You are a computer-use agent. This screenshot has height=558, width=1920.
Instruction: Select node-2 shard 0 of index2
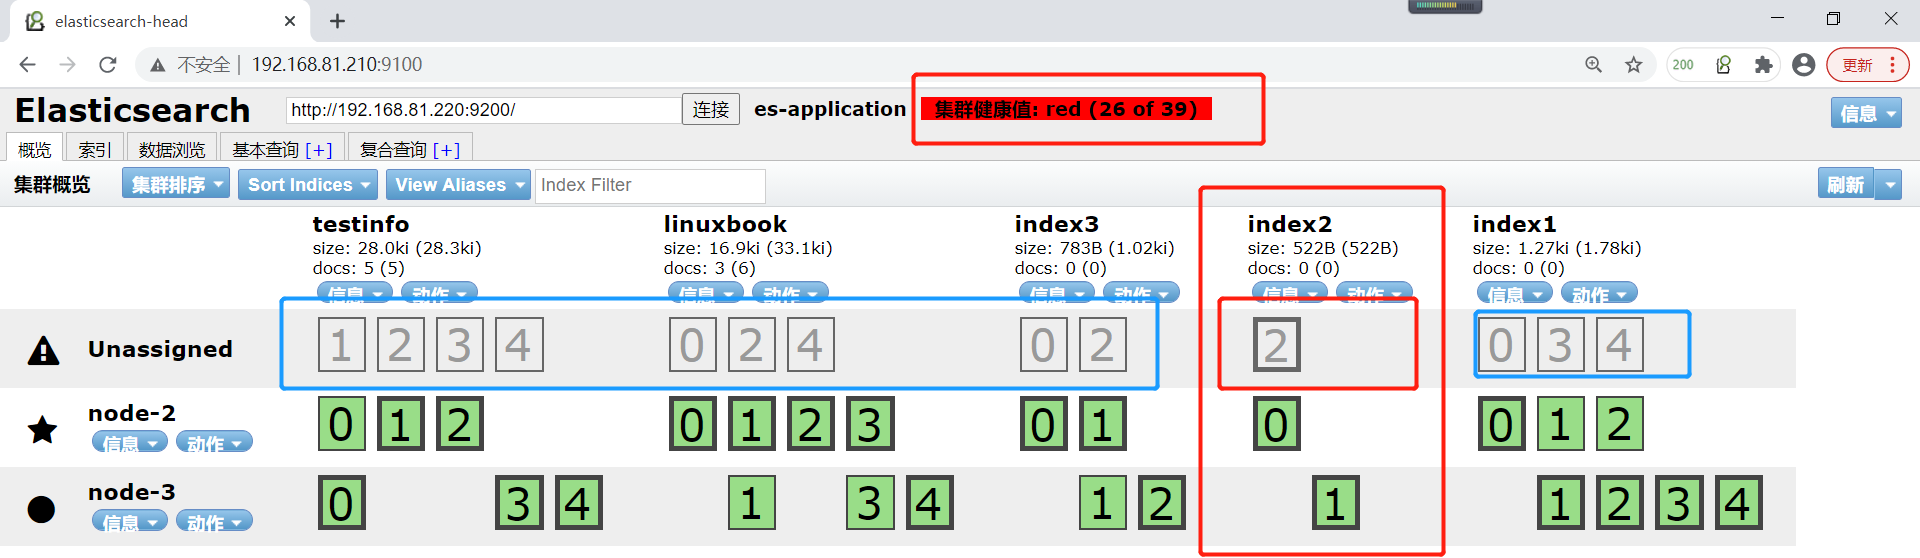(x=1277, y=424)
